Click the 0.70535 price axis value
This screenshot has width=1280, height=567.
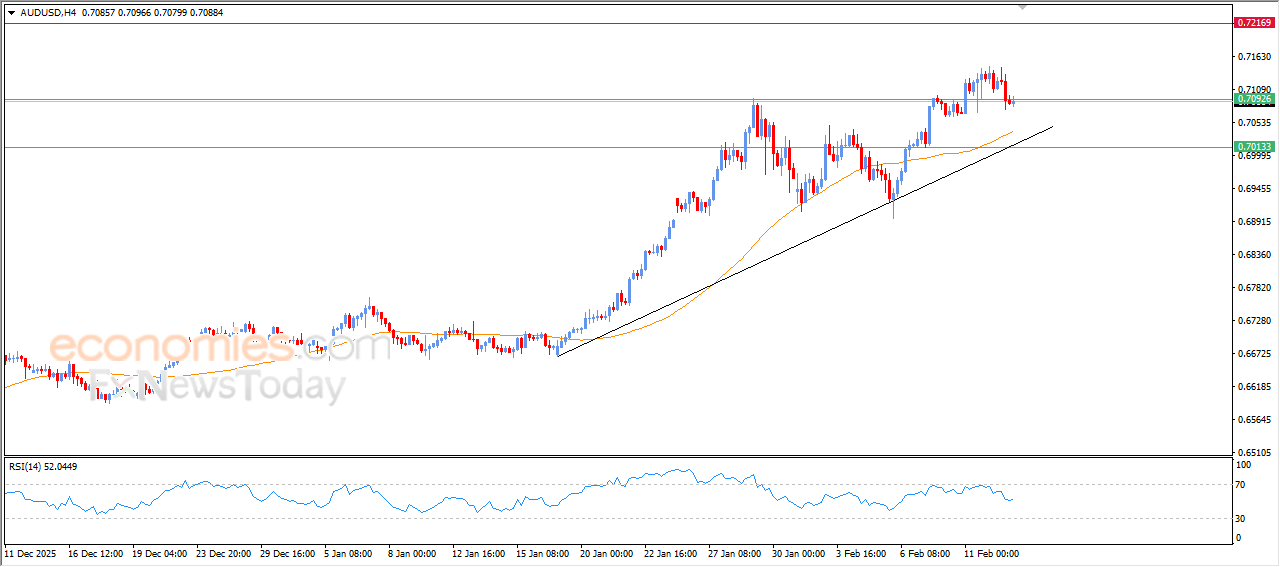[1254, 123]
